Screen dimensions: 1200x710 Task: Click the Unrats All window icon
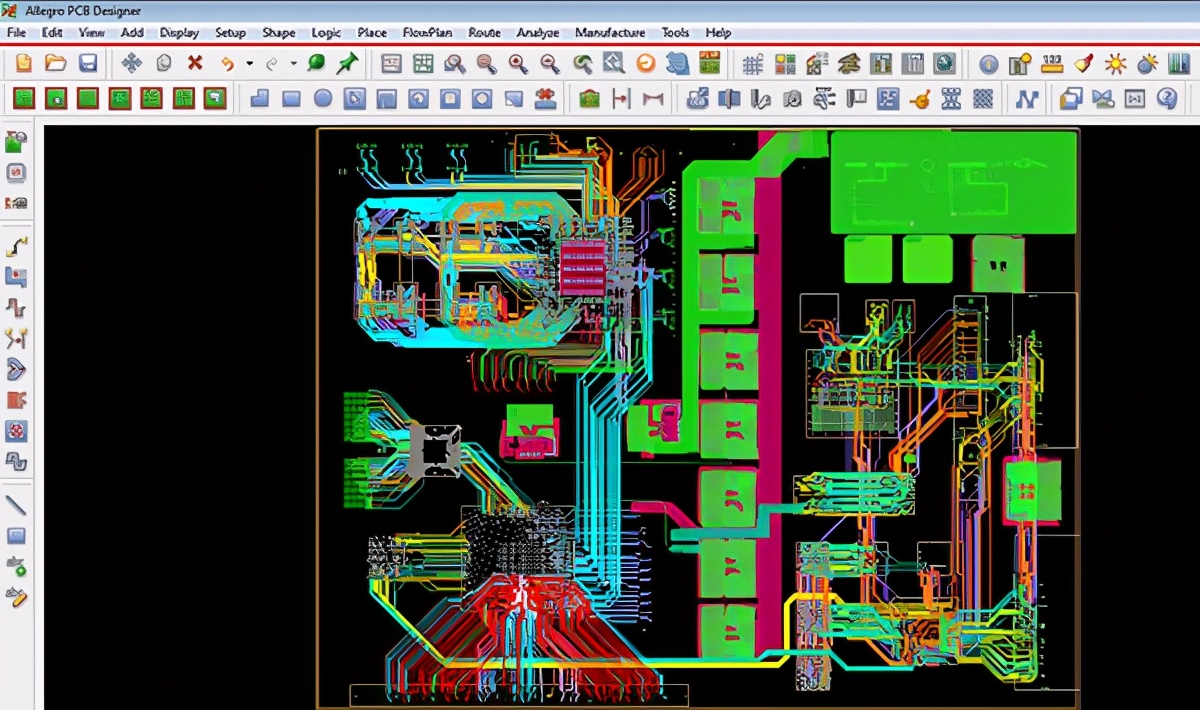tap(391, 64)
